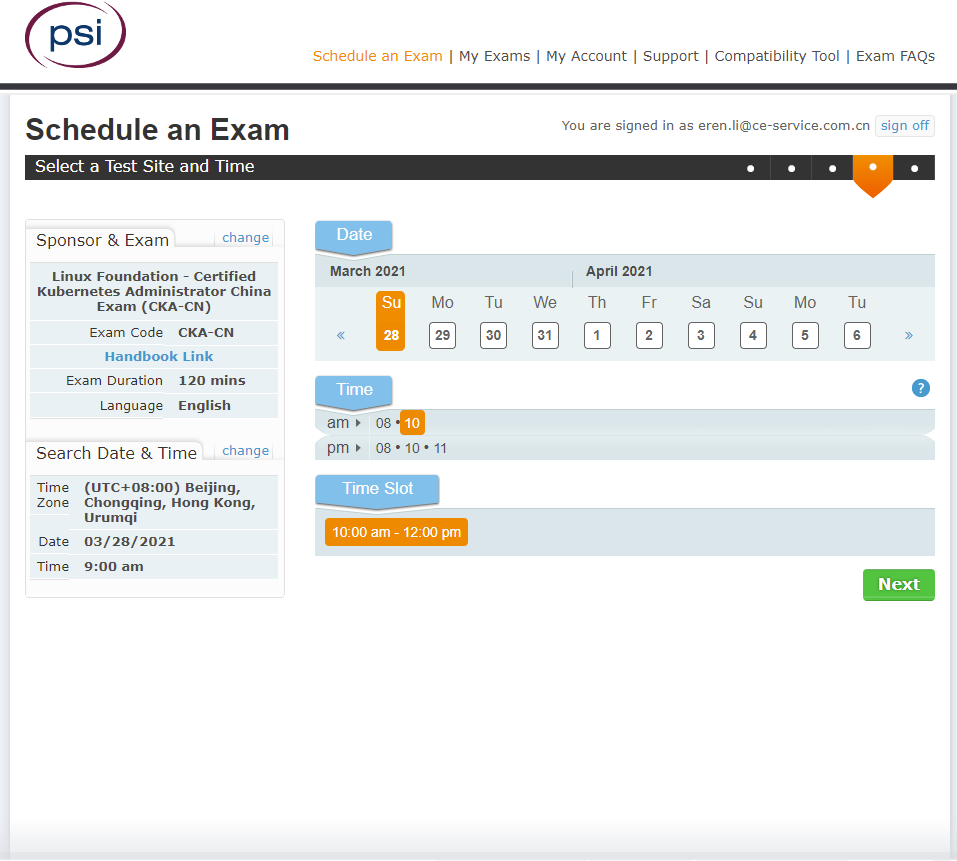957x861 pixels.
Task: Go to previous dates with left chevron
Action: click(341, 335)
